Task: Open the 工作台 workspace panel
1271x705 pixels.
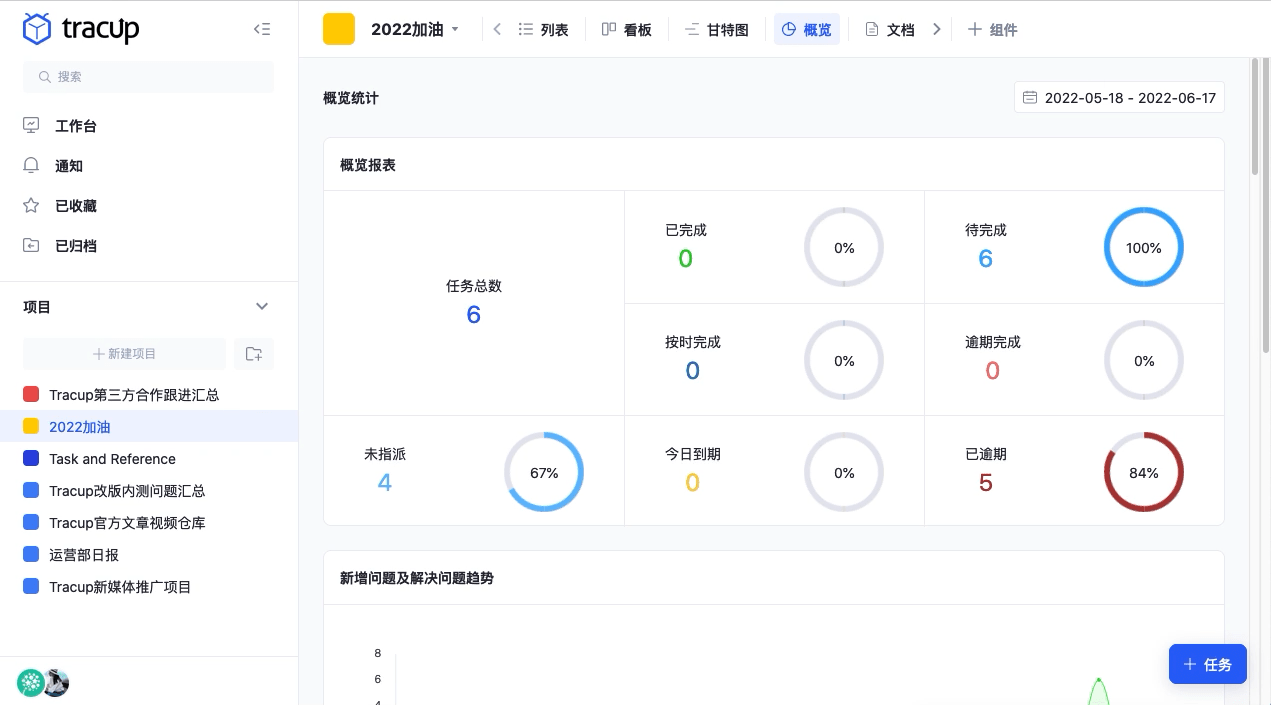Action: 75,126
